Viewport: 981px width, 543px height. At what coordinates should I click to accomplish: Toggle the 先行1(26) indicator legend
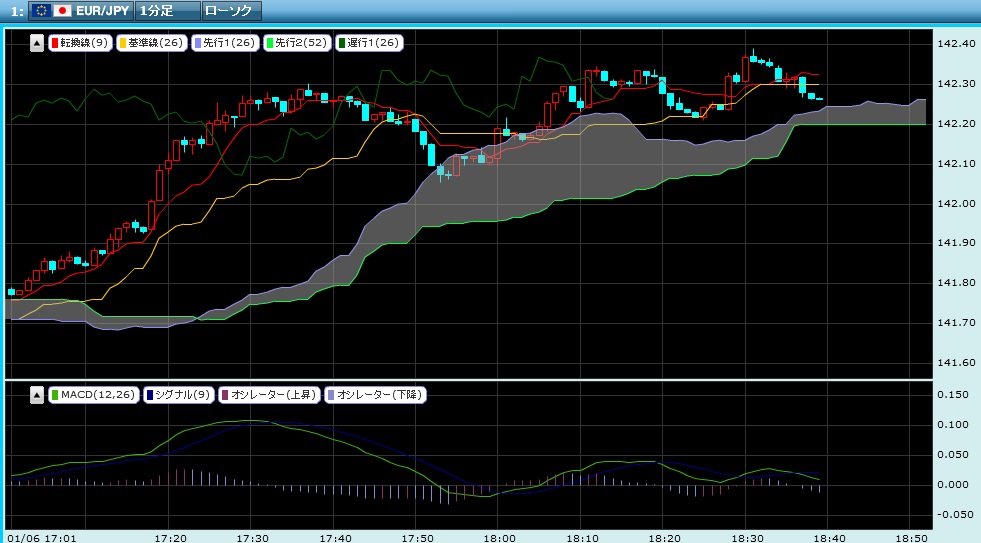(x=225, y=43)
